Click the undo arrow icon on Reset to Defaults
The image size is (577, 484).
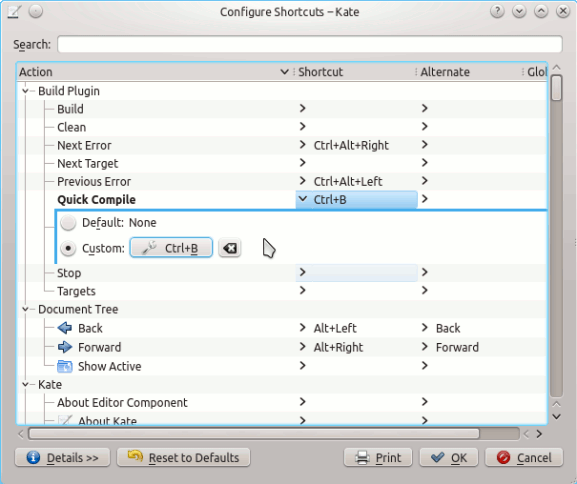(x=135, y=457)
